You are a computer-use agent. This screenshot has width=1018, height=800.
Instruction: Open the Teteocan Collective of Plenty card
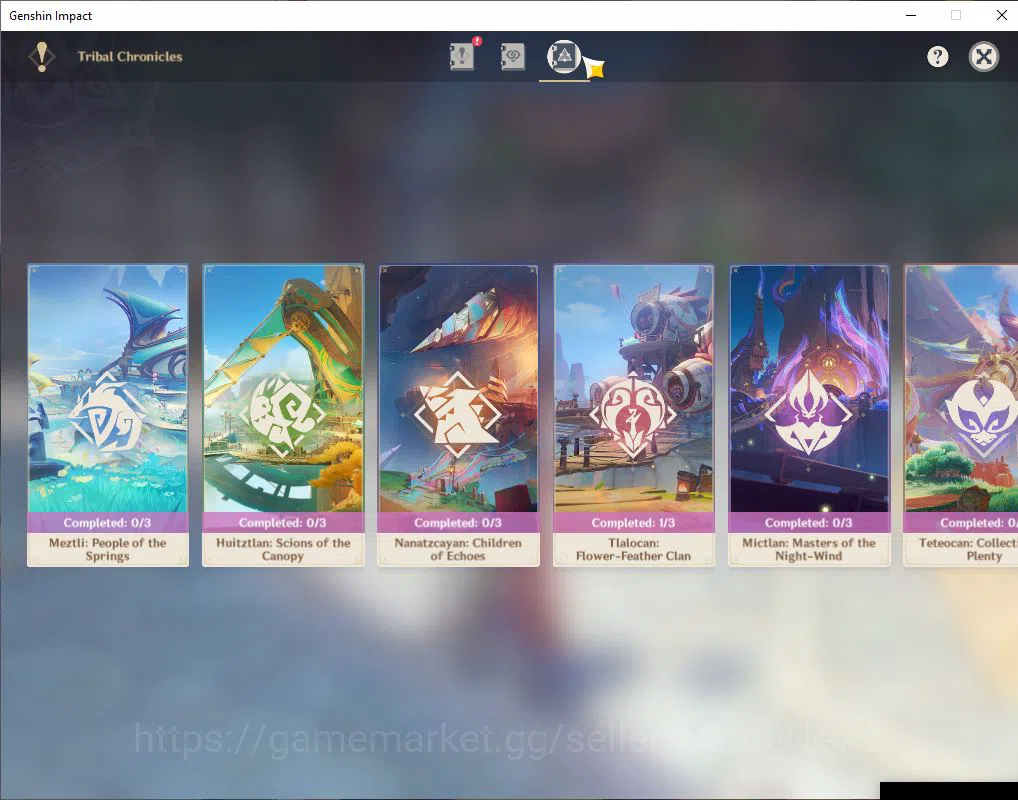[961, 415]
